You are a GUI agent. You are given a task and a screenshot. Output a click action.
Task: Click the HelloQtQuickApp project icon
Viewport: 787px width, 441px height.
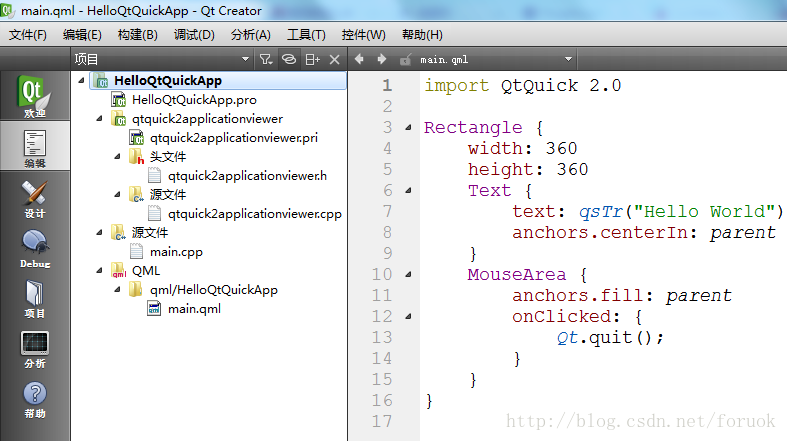(102, 81)
